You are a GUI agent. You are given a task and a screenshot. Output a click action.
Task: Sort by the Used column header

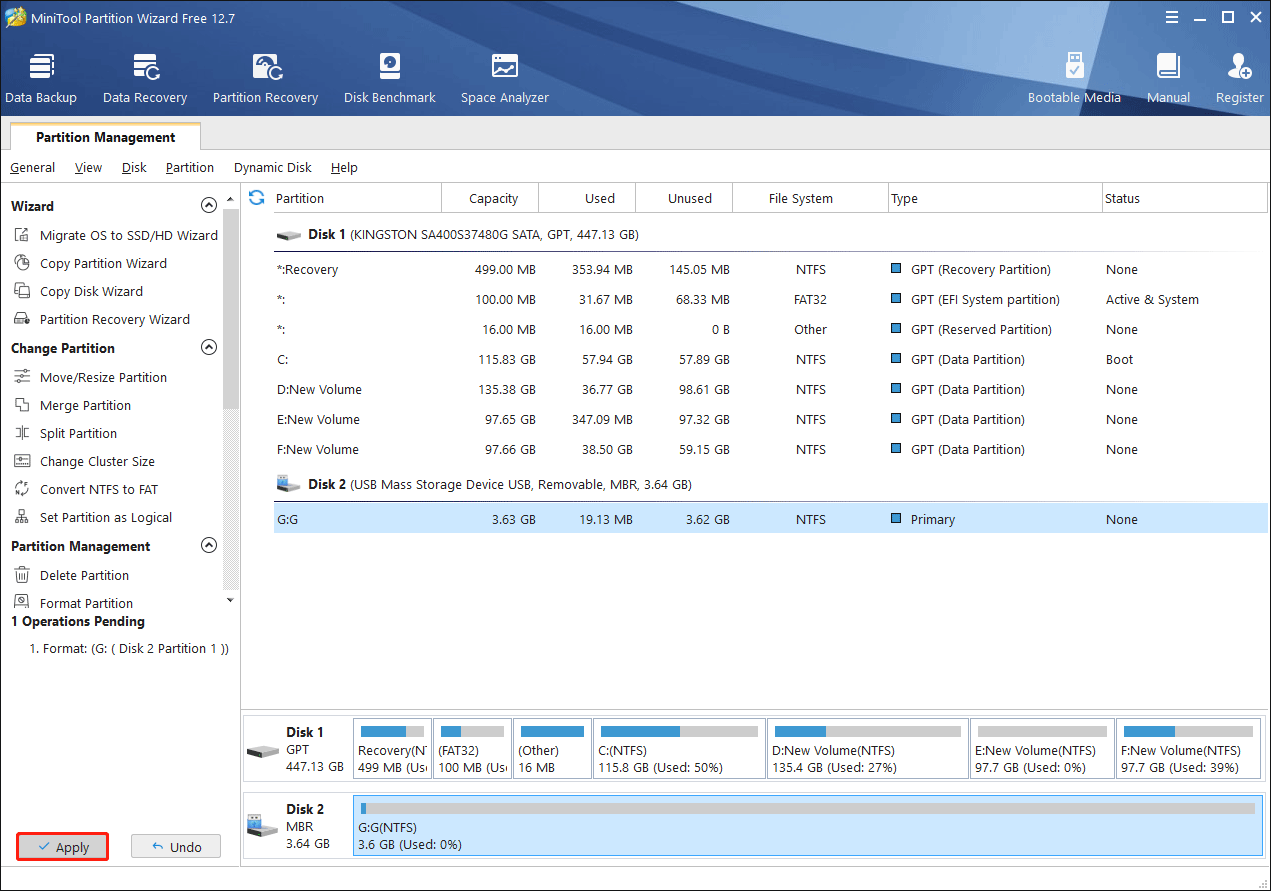click(587, 198)
